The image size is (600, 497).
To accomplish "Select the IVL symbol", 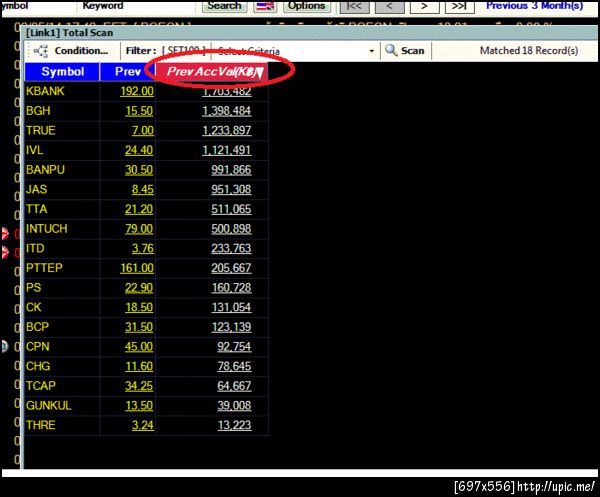I will pyautogui.click(x=34, y=150).
